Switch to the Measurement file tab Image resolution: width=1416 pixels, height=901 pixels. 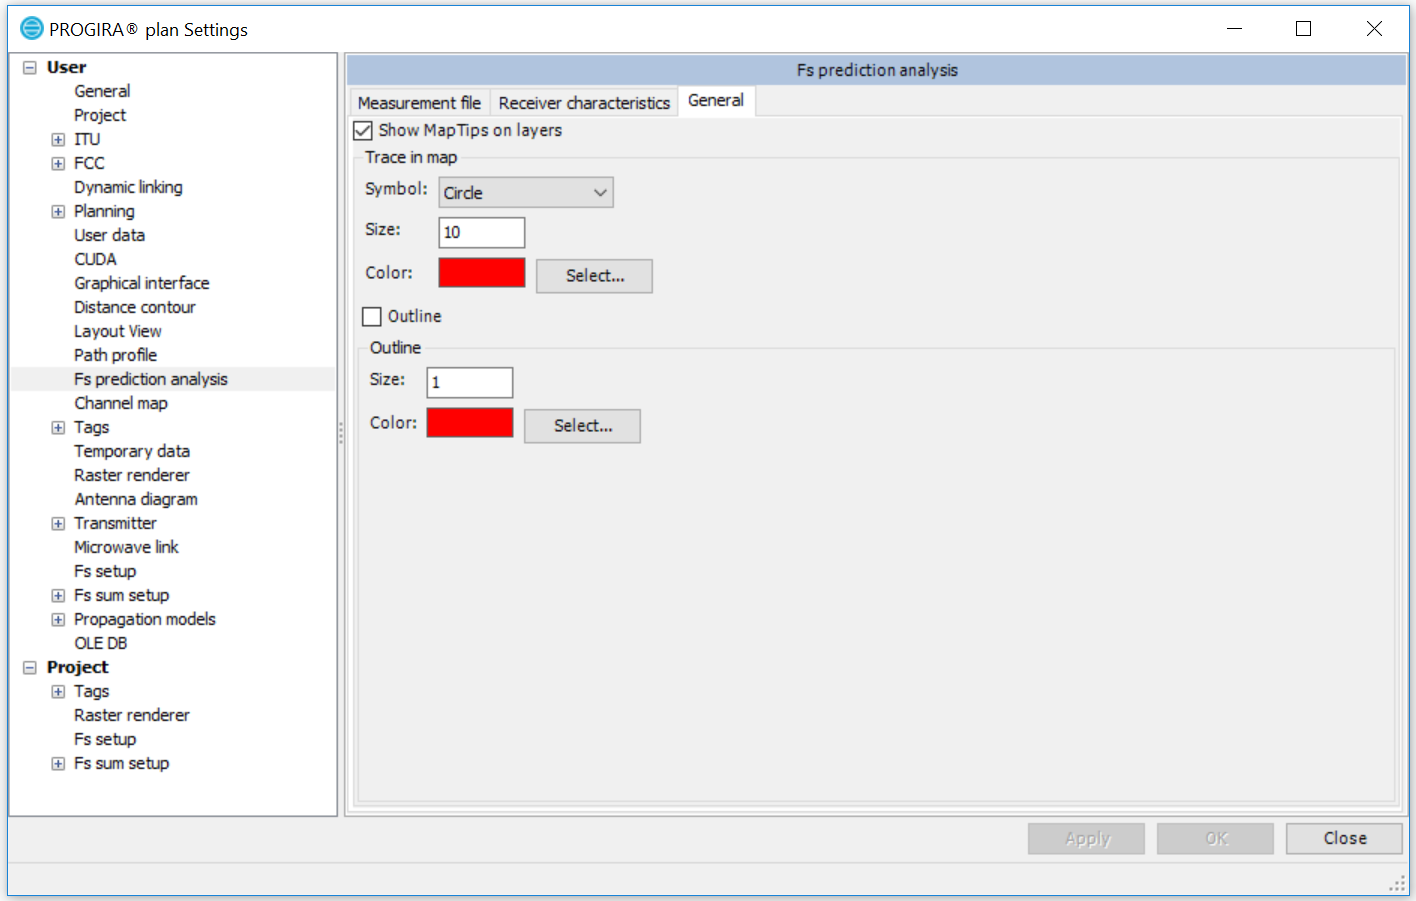(x=419, y=102)
